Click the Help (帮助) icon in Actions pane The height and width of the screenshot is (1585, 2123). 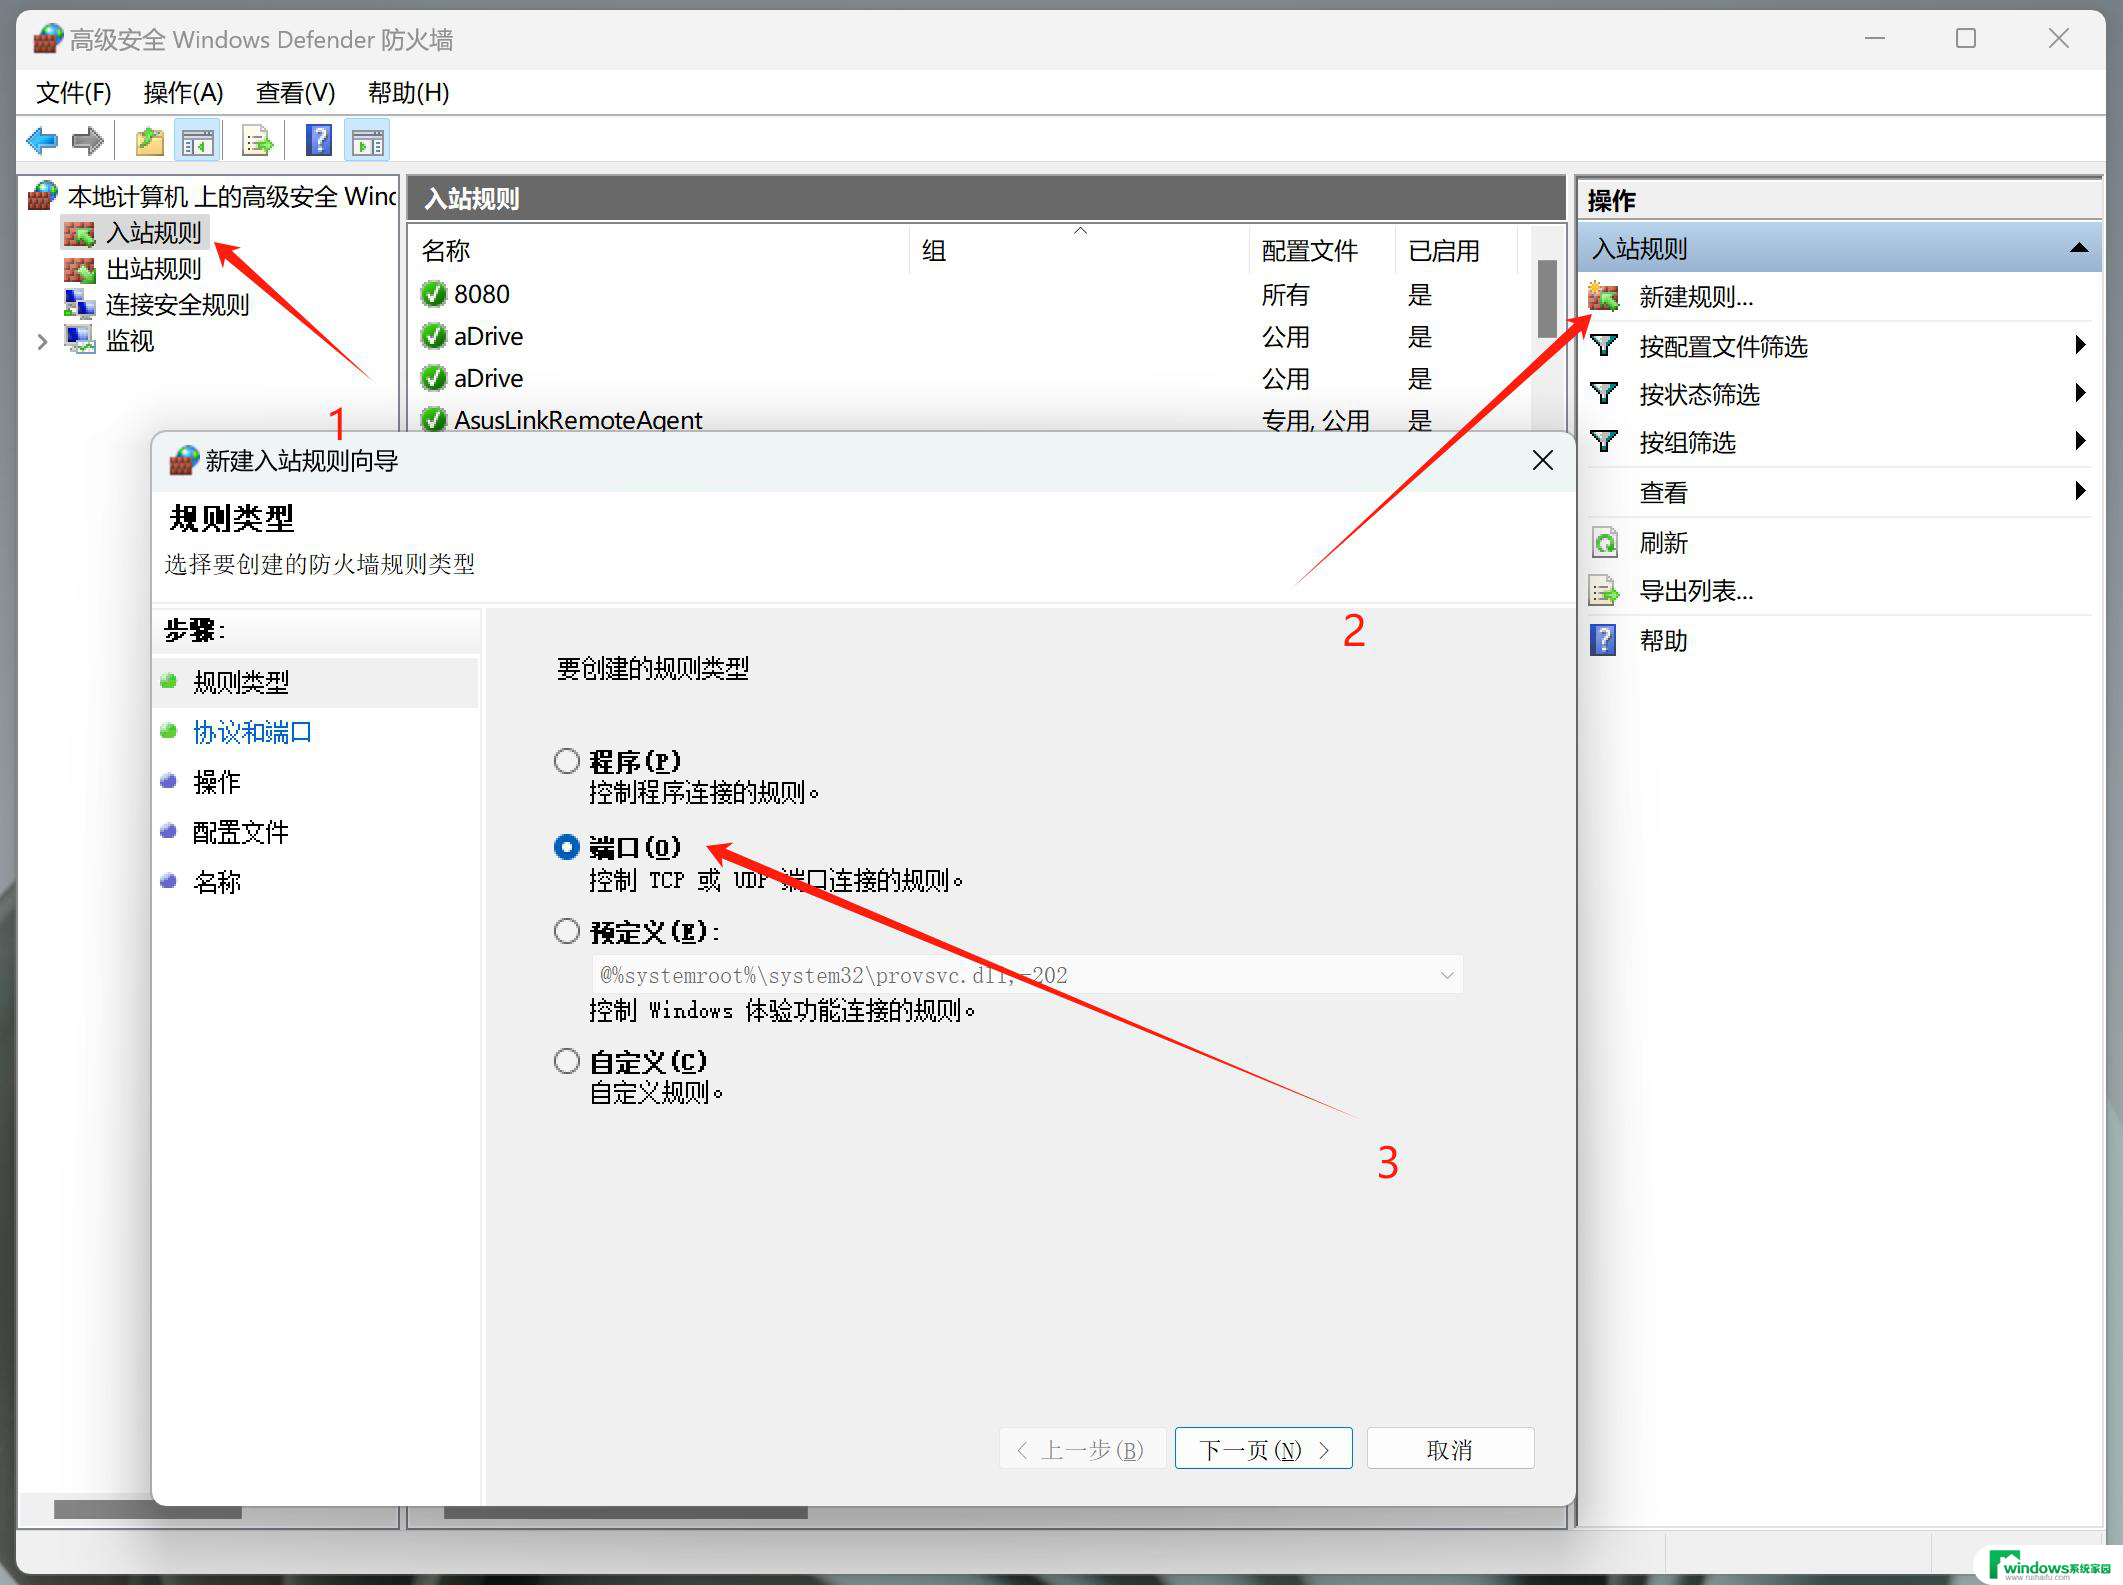click(1603, 640)
